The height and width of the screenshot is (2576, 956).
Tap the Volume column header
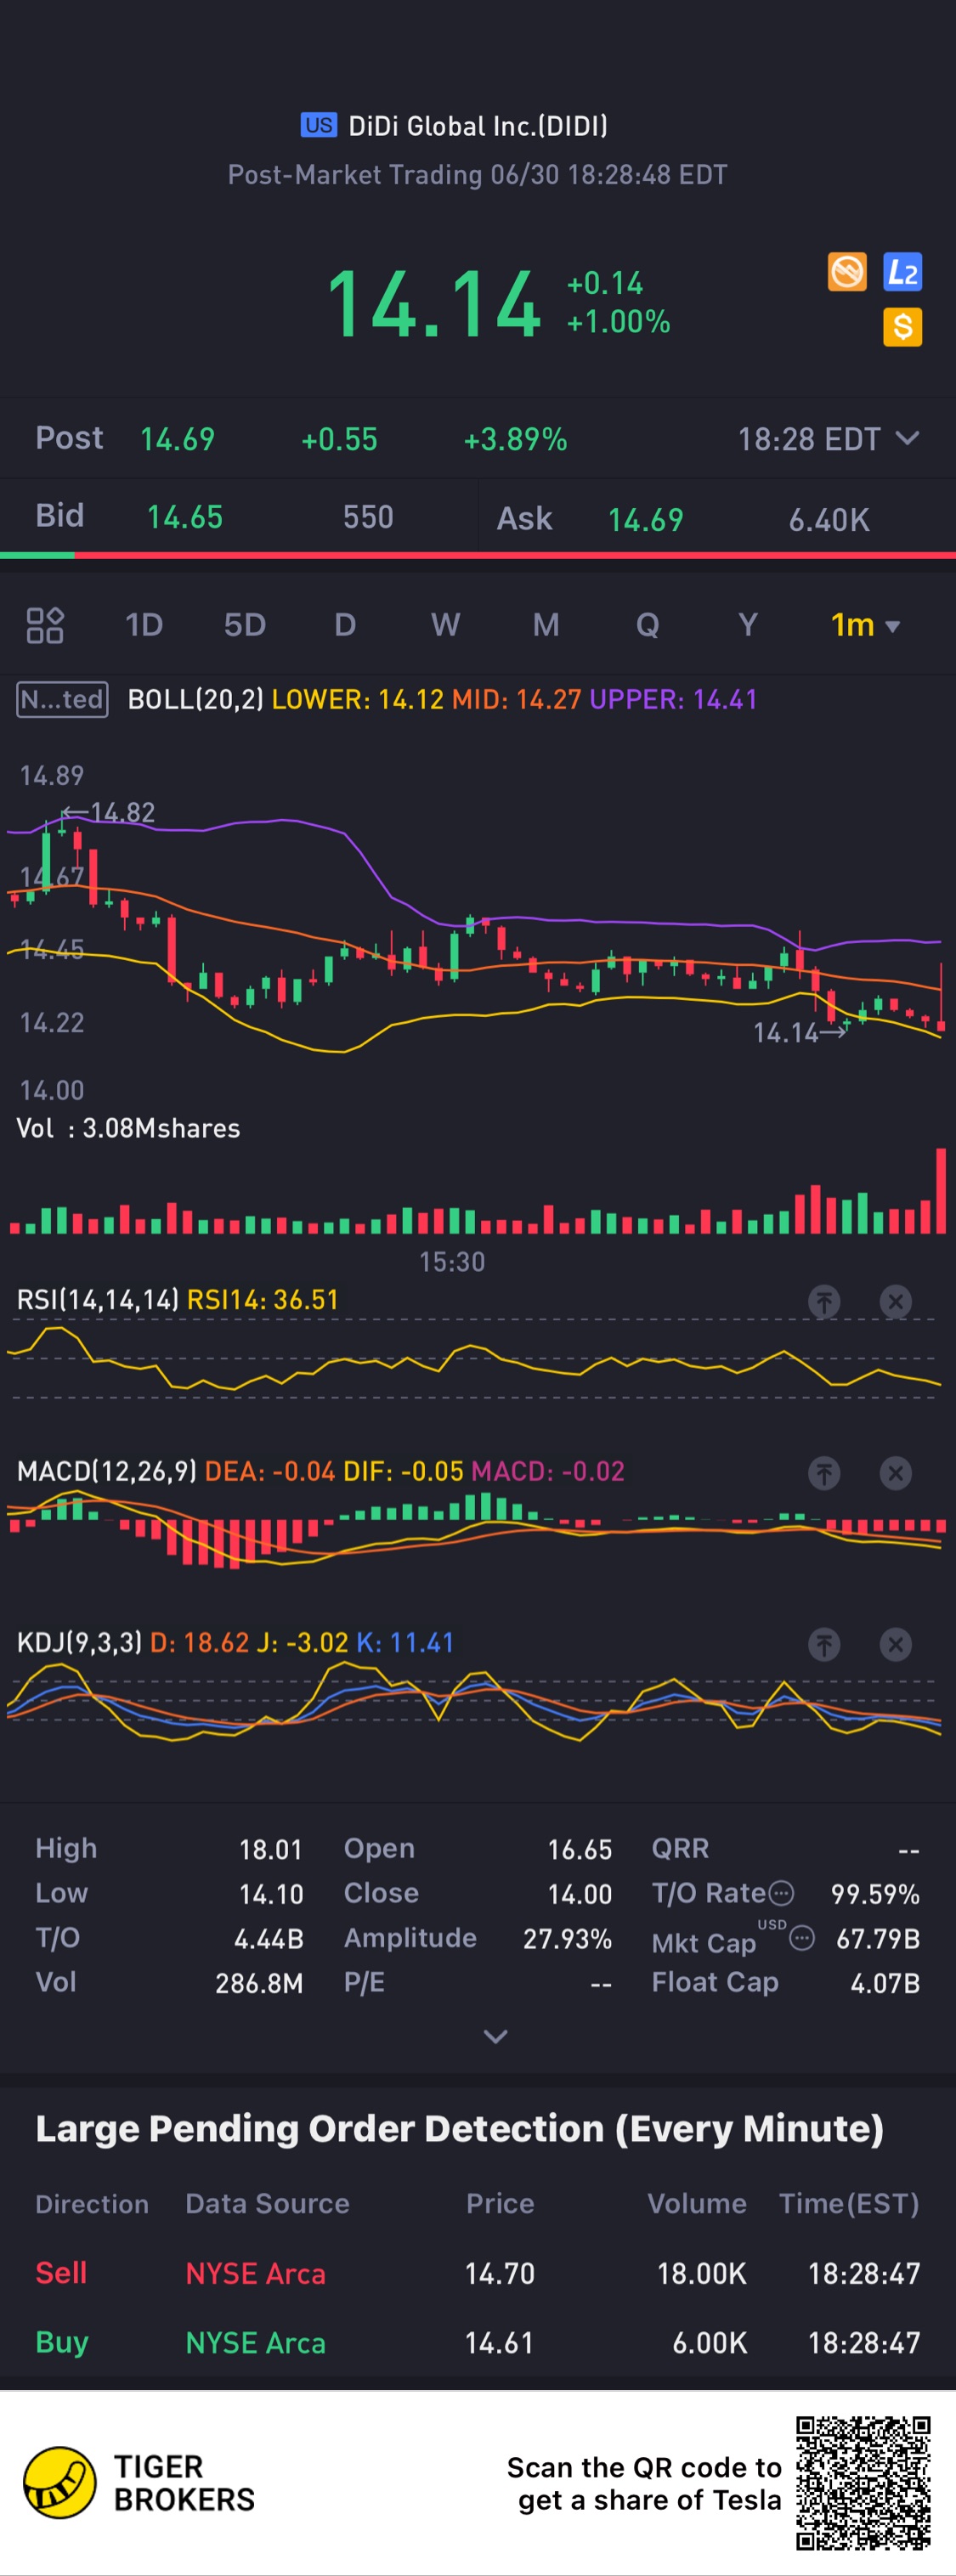697,2204
